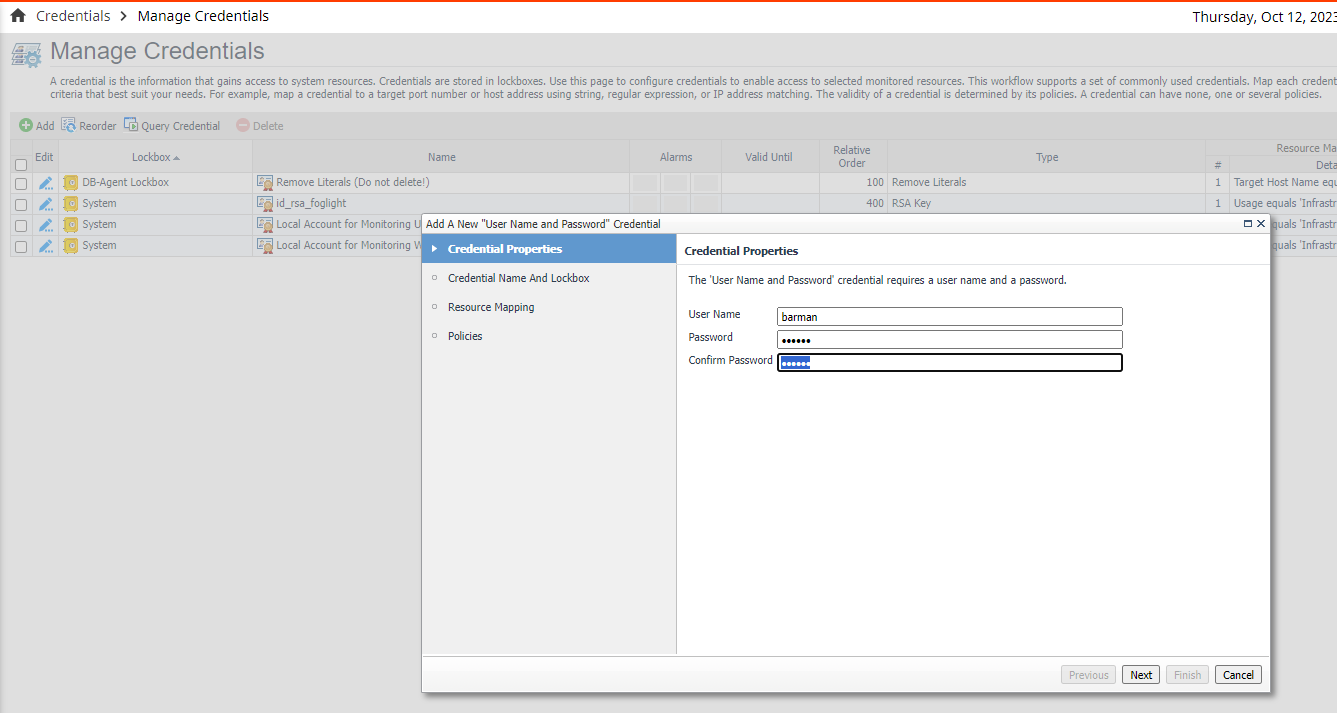Select the Credential Properties wizard step

pyautogui.click(x=549, y=249)
